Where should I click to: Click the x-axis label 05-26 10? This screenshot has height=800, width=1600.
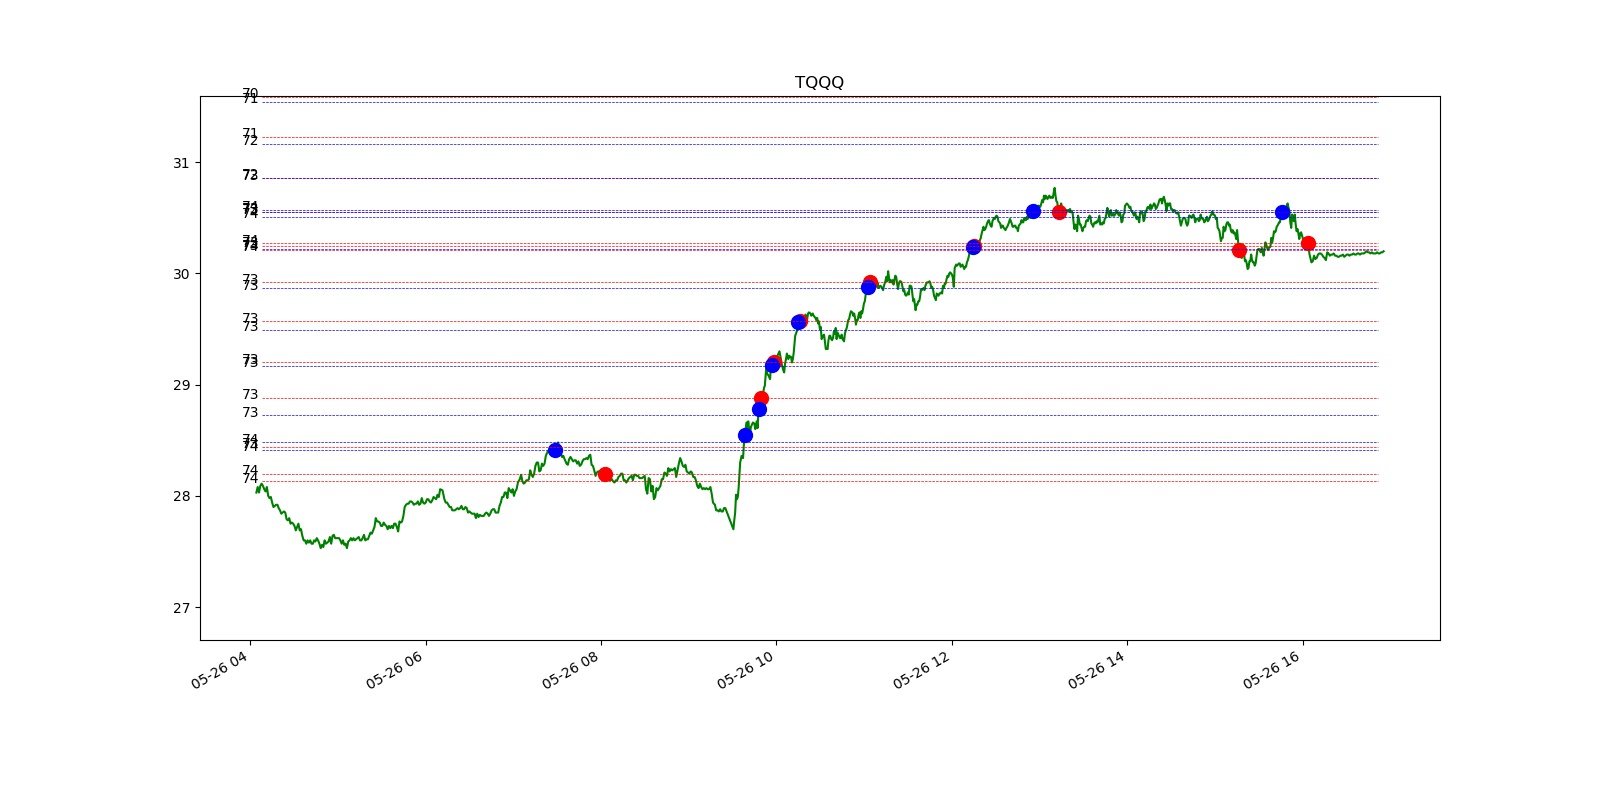click(745, 669)
